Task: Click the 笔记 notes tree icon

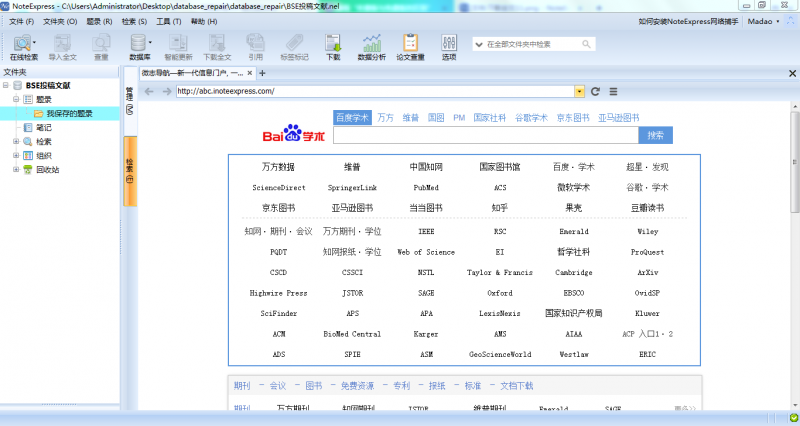Action: (x=28, y=128)
